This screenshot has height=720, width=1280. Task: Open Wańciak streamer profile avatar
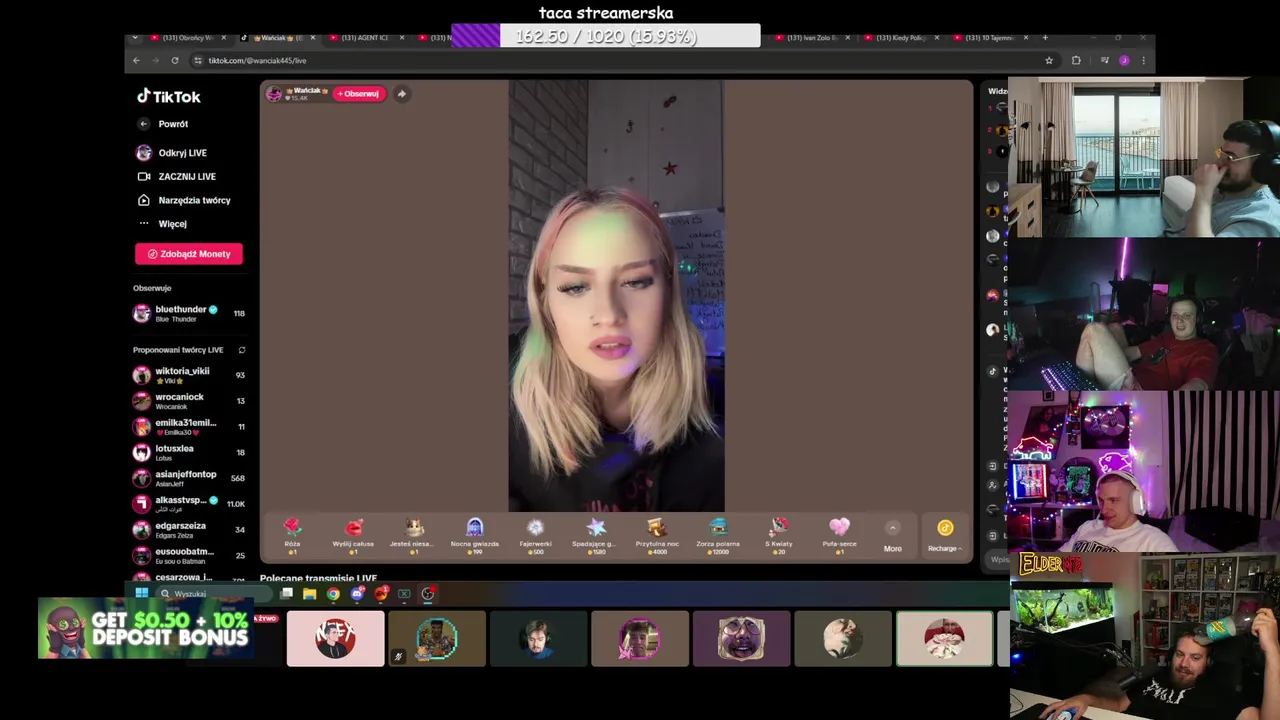click(274, 94)
